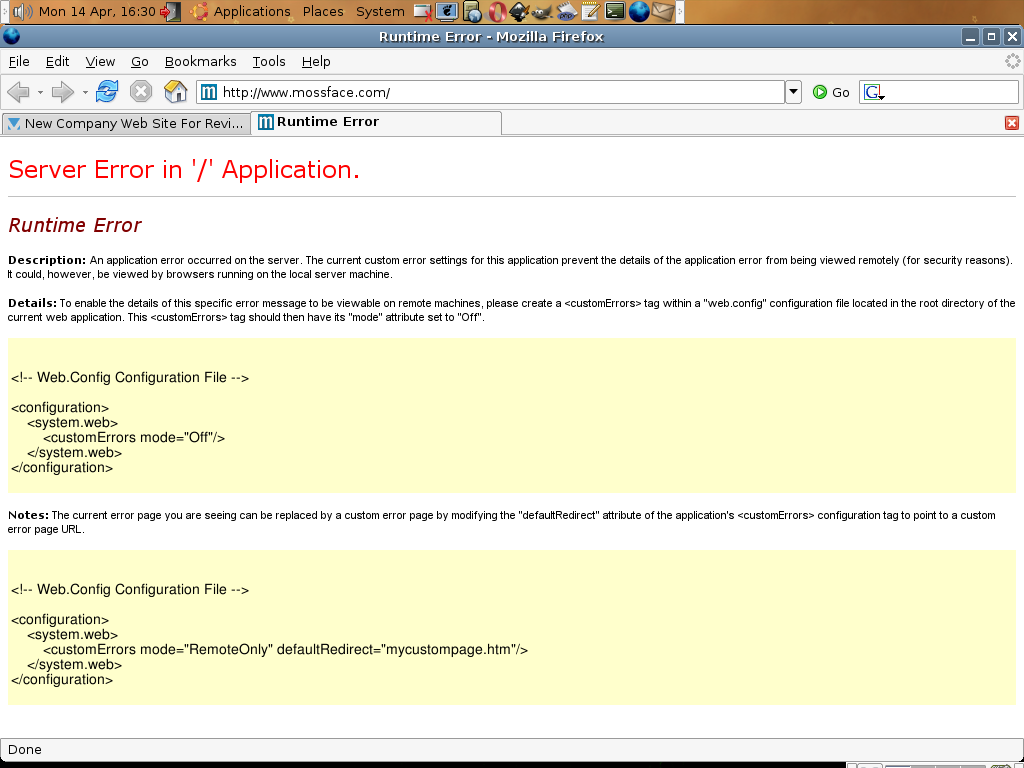Screen dimensions: 1024x768
Task: Open the View menu
Action: coord(100,61)
